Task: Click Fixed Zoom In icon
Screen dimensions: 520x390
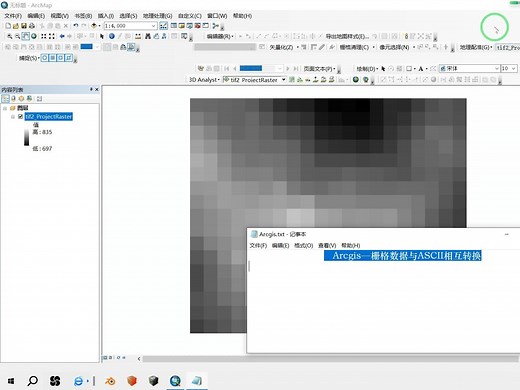Action: pos(44,36)
